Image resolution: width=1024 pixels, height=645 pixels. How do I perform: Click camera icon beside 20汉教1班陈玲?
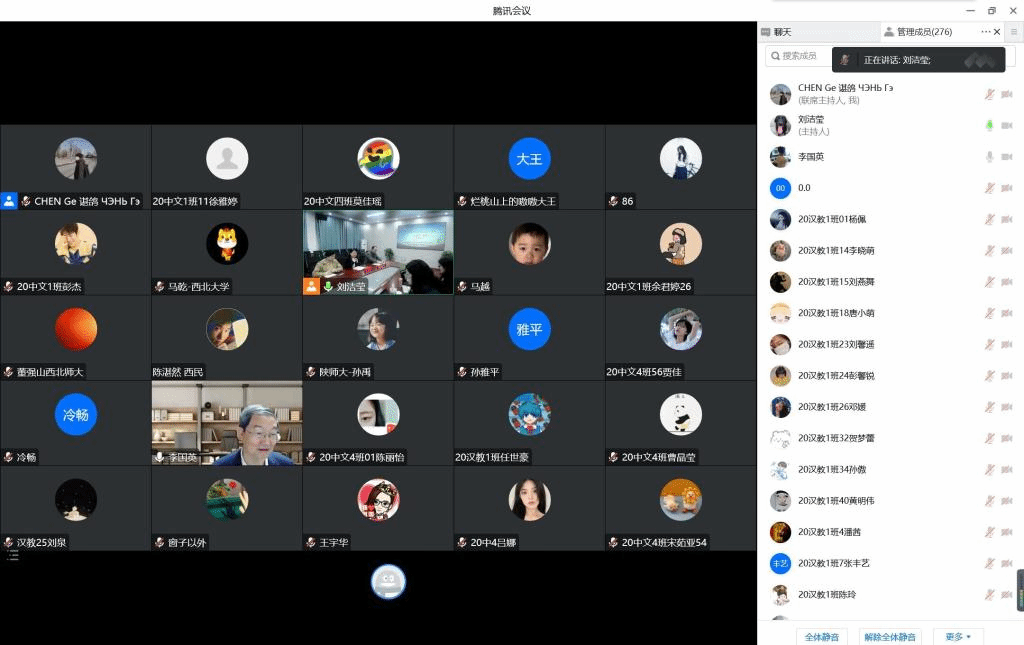(x=1006, y=594)
